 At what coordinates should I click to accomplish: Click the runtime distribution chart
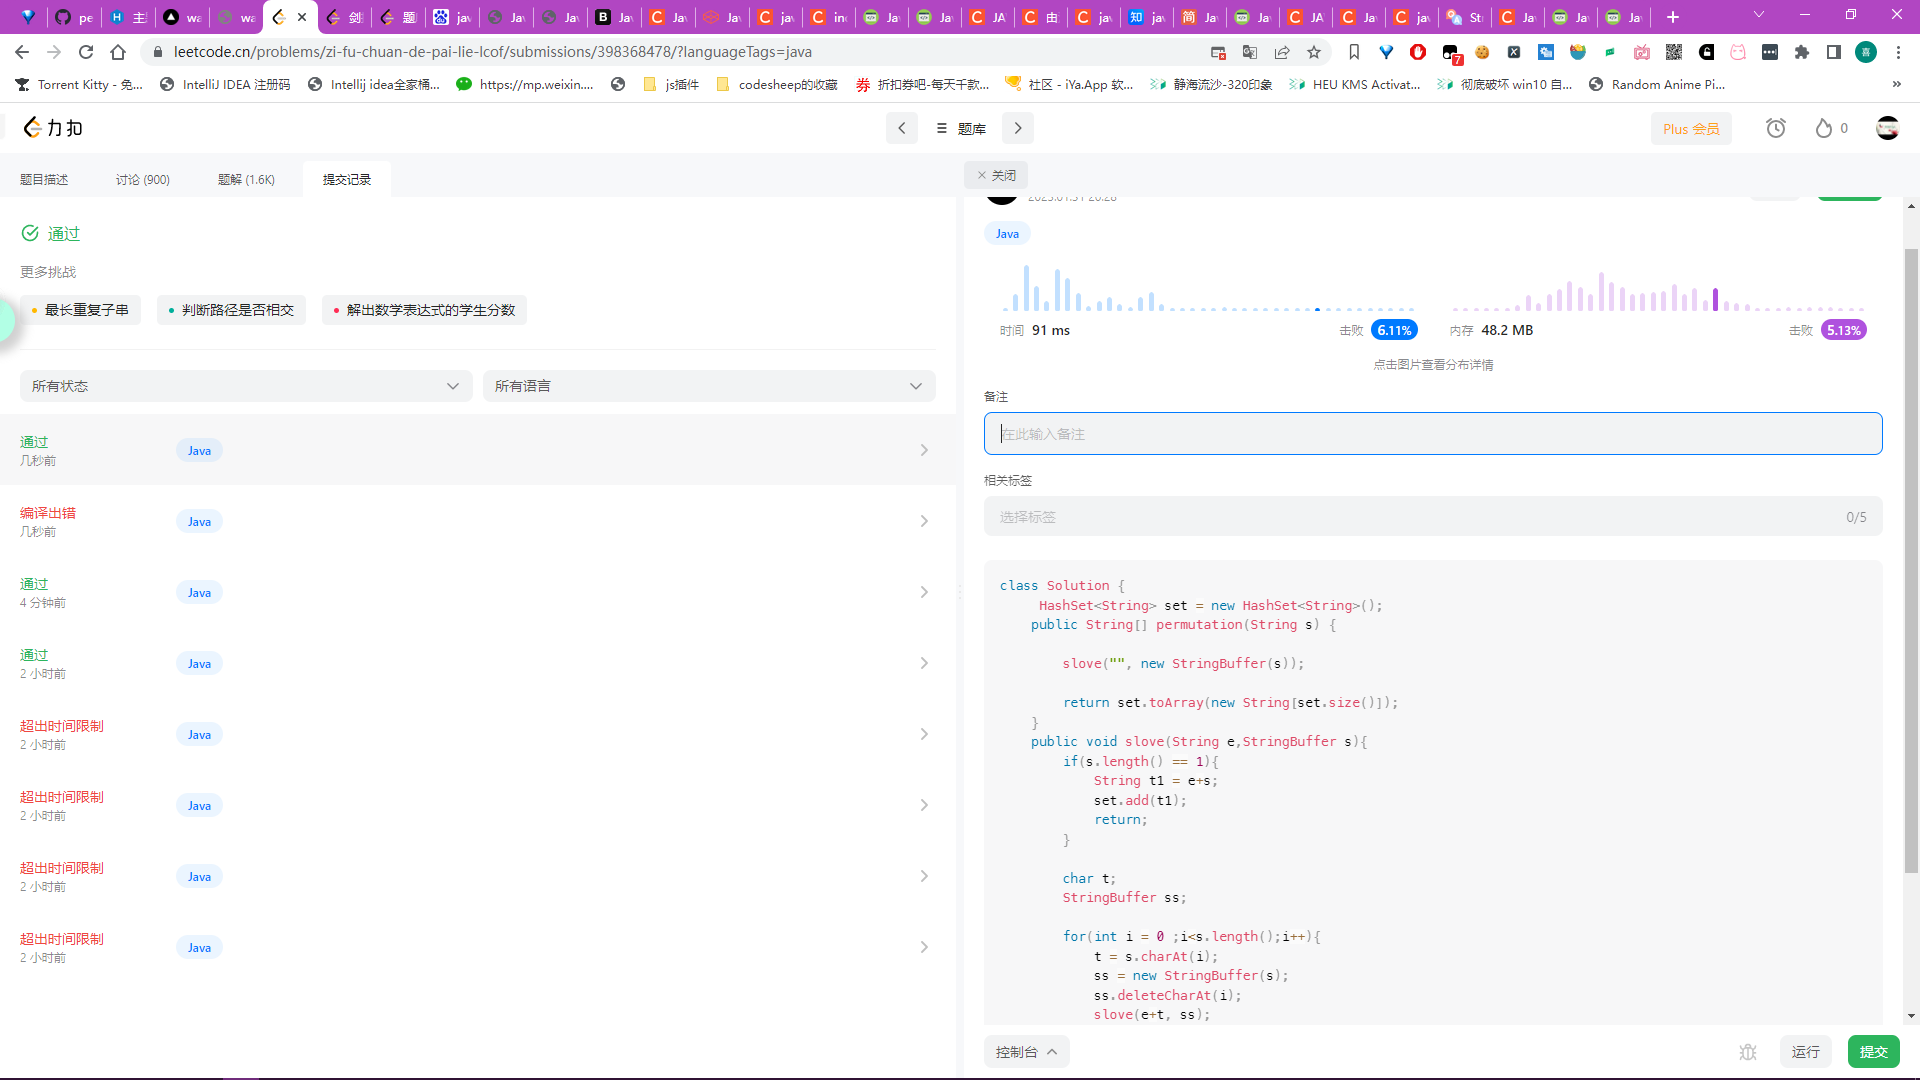point(1208,290)
